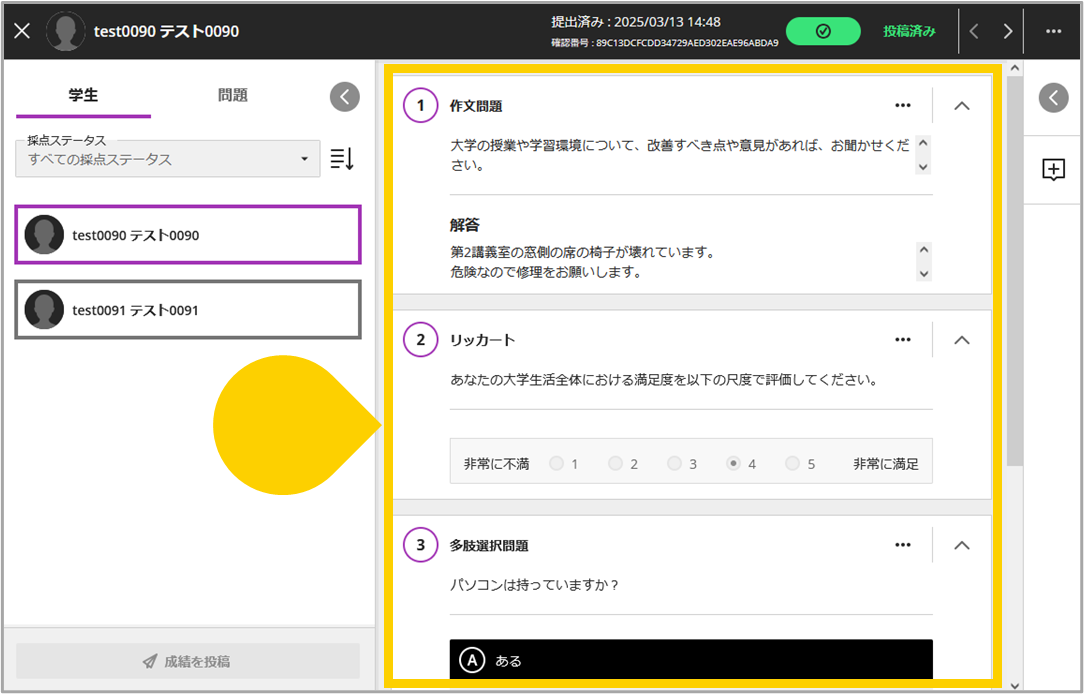Viewport: 1084px width, 694px height.
Task: Click the 非常に満足 label
Action: [886, 464]
